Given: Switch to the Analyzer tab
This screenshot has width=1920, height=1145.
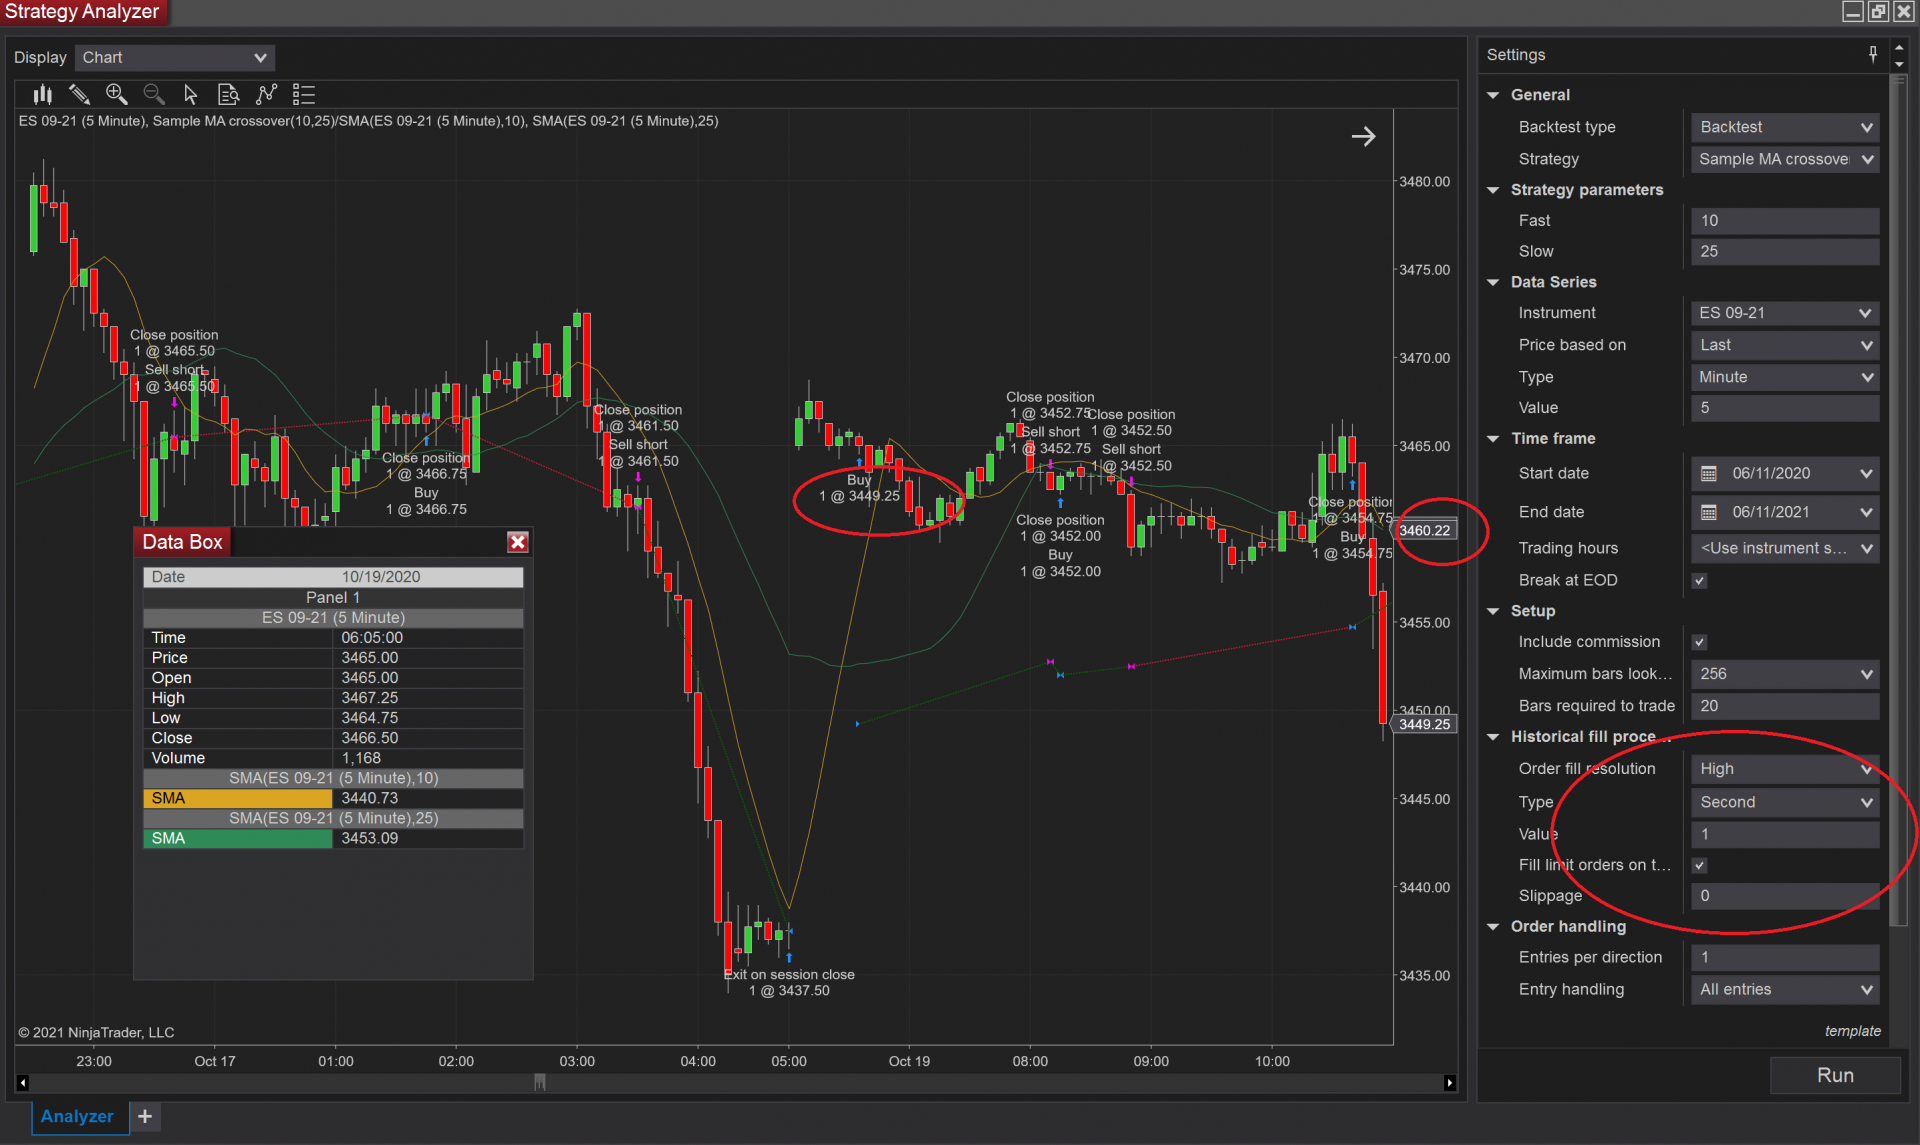Looking at the screenshot, I should (77, 1117).
